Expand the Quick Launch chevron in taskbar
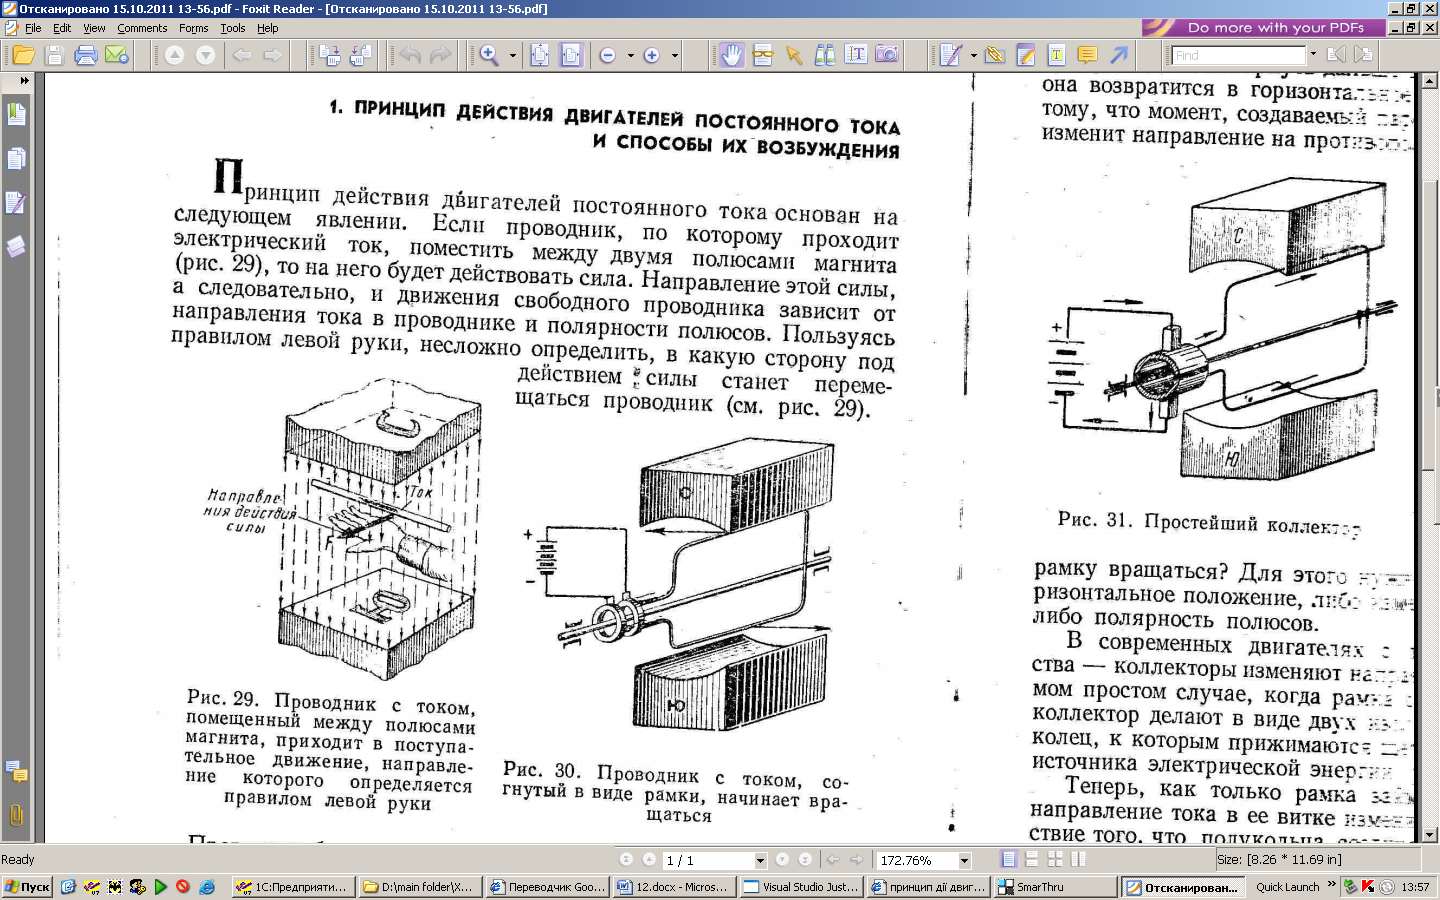 pos(1331,885)
